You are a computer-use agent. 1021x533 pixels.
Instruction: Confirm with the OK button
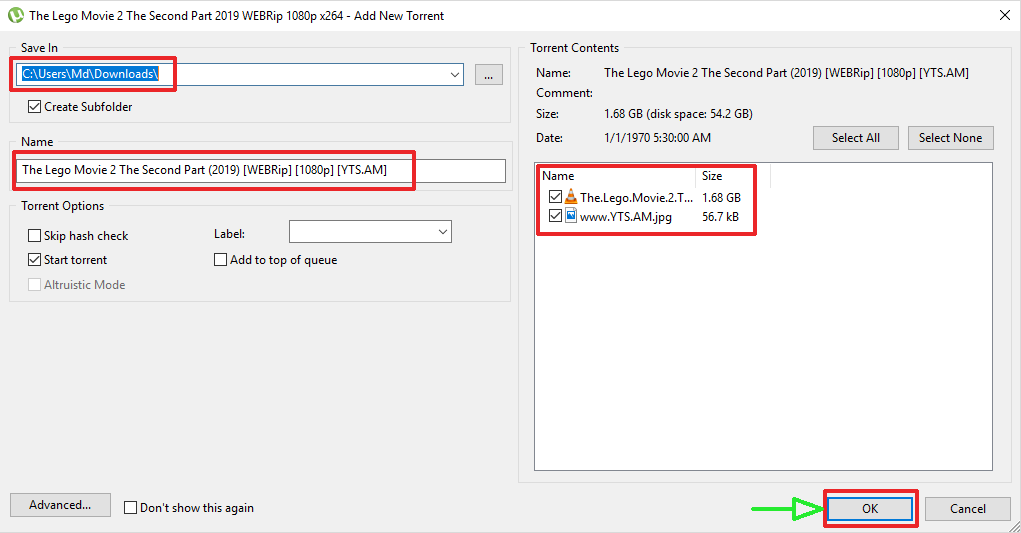pyautogui.click(x=870, y=509)
